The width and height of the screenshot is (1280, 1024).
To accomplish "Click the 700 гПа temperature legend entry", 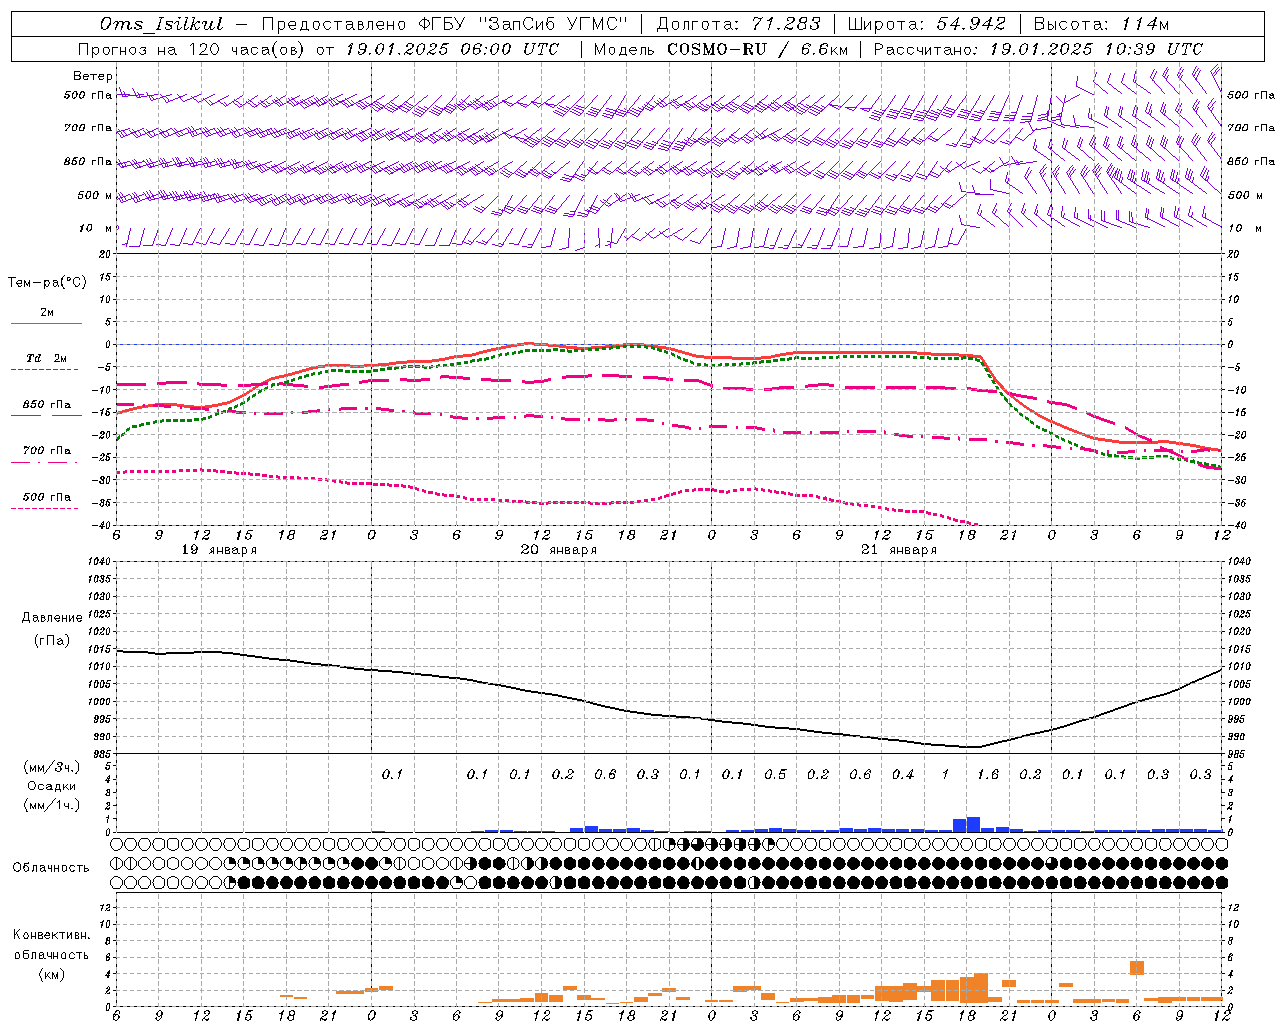I will [x=47, y=451].
